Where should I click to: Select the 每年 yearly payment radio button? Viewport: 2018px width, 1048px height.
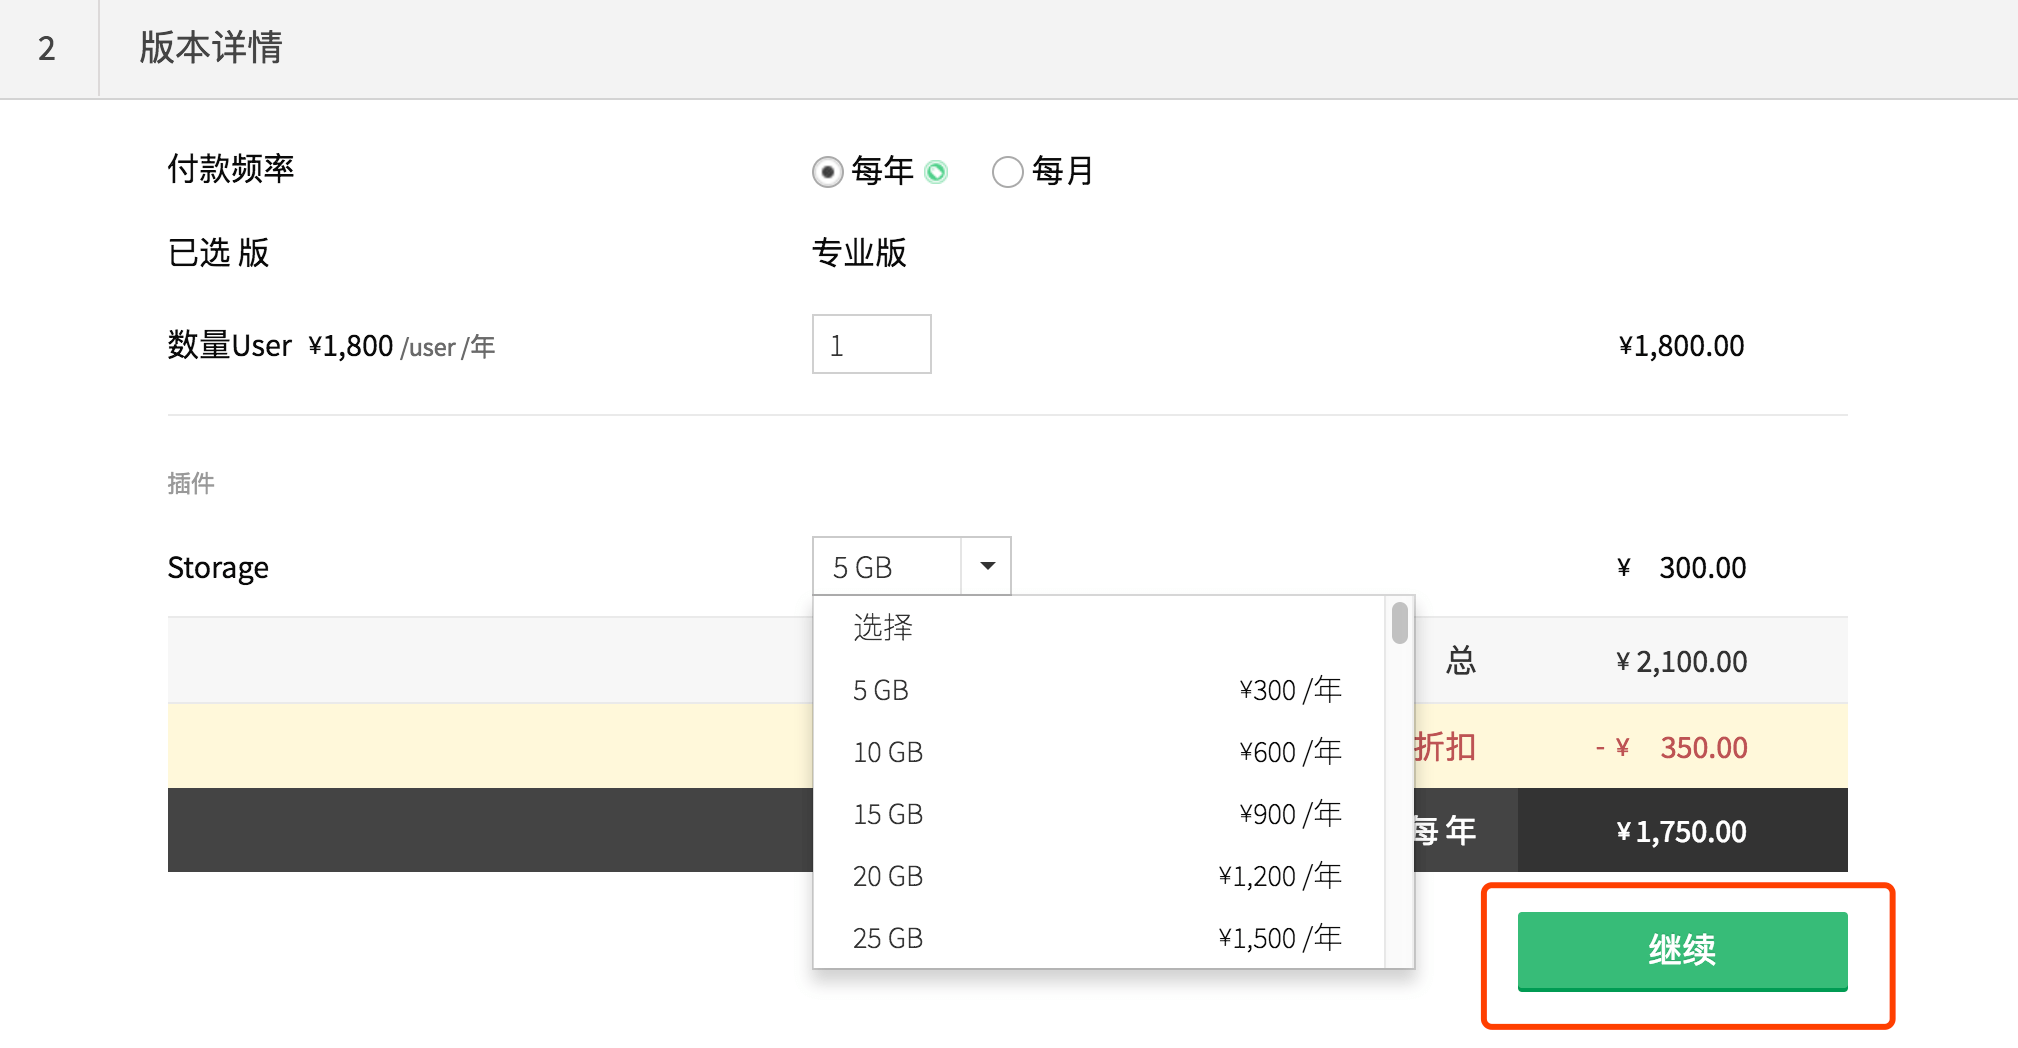tap(827, 172)
